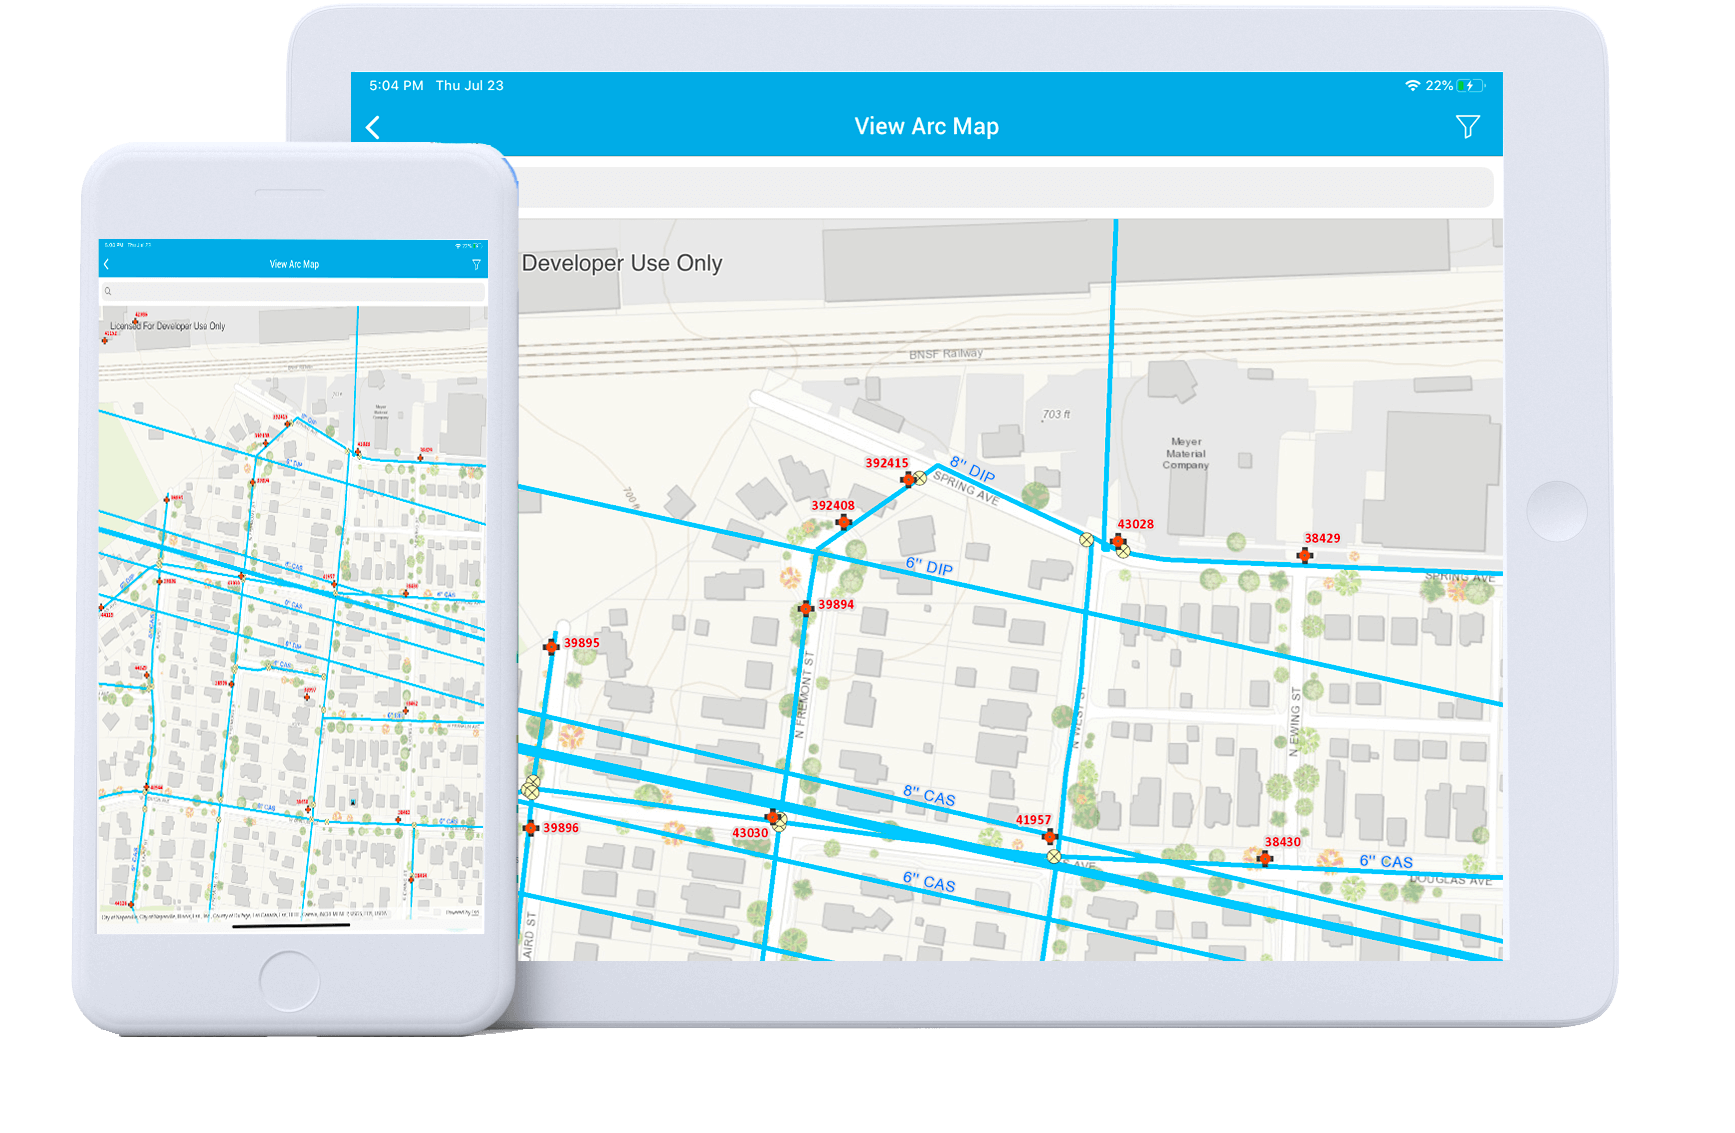
Task: Click the Meyer Material Company label
Action: click(x=1186, y=453)
